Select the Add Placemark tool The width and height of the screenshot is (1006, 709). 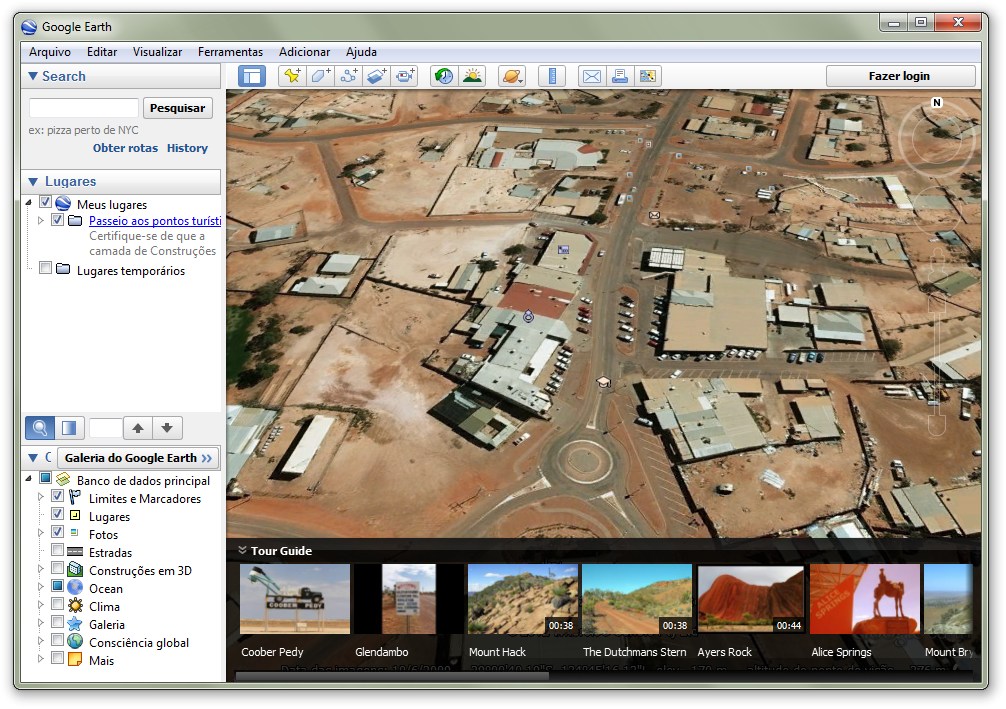click(291, 76)
